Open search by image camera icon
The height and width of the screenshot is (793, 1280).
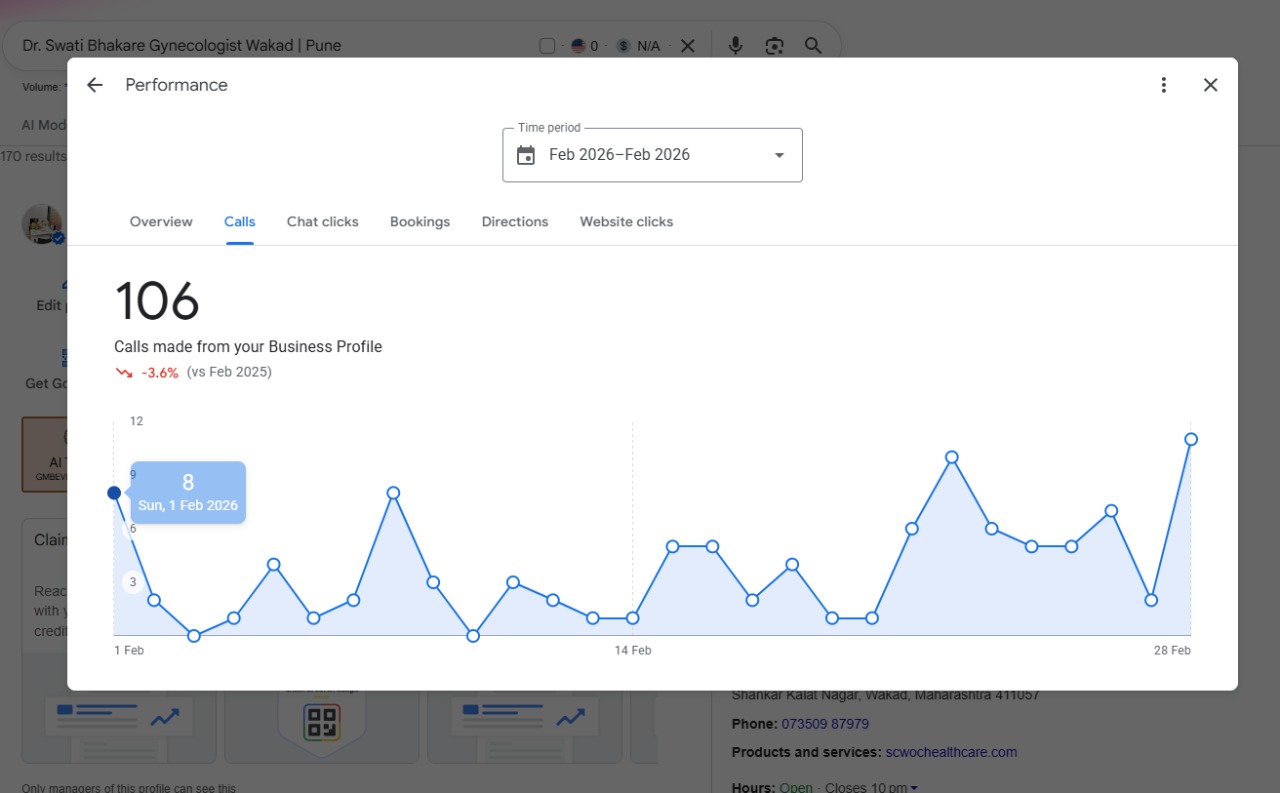(x=774, y=46)
